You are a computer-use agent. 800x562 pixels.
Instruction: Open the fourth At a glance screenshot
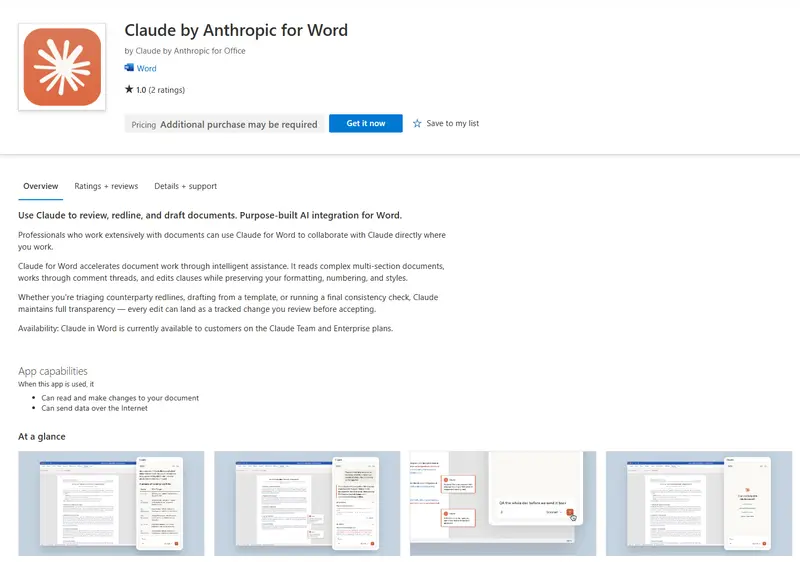[699, 503]
